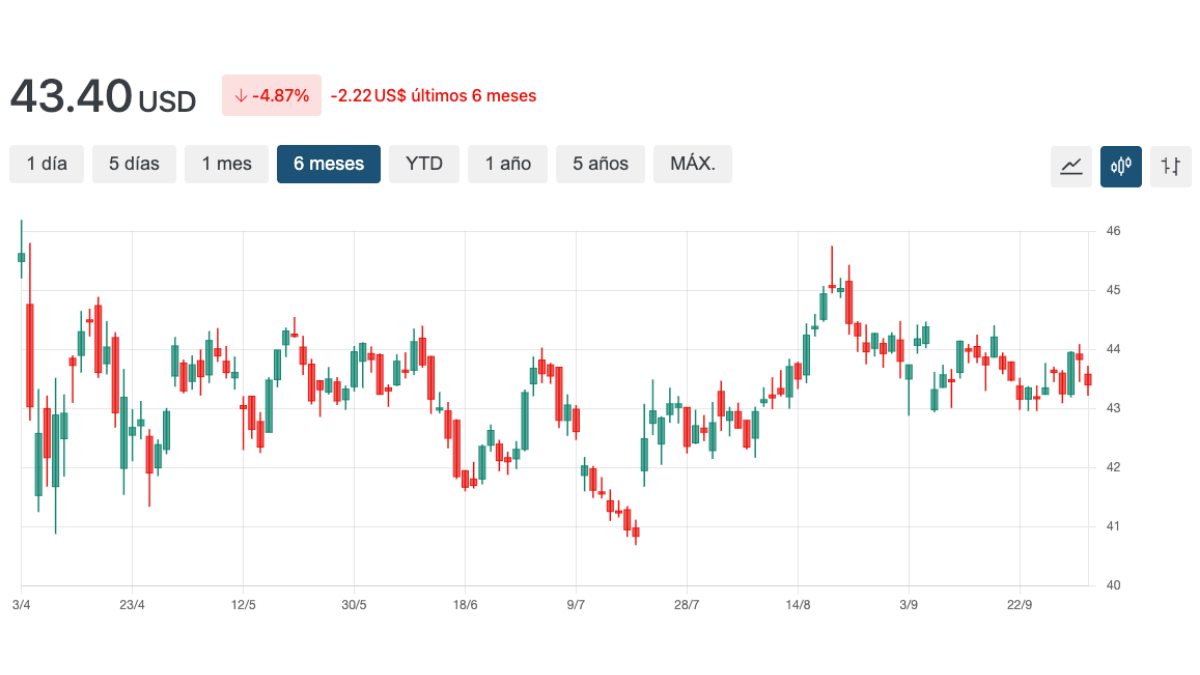Screen dimensions: 1200x675
Task: Switch to the OHLC bar chart view
Action: (x=1171, y=166)
